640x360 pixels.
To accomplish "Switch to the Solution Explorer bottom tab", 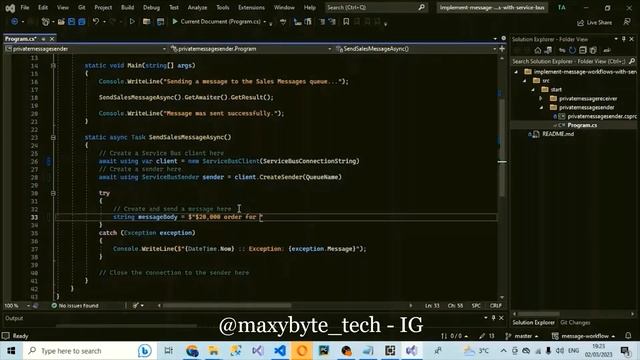I will (x=533, y=323).
